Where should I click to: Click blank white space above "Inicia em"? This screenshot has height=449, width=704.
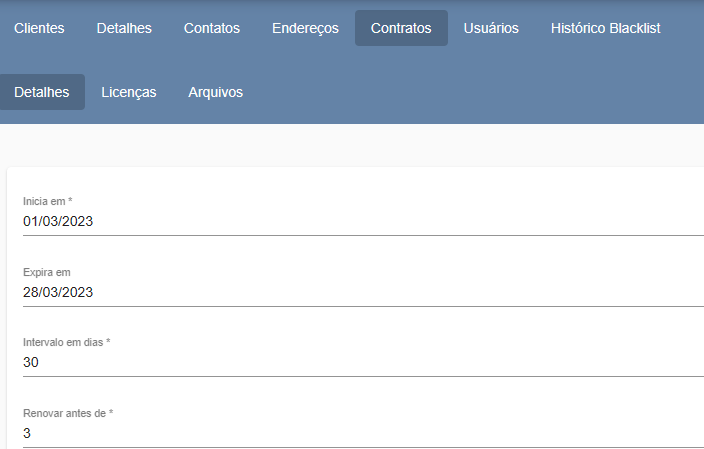[x=350, y=180]
